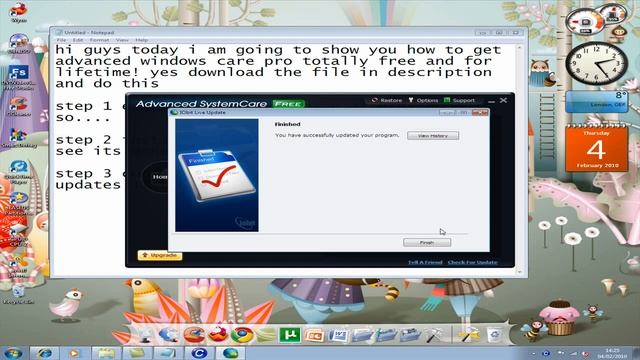Open the Format menu in Notepad

tap(99, 40)
